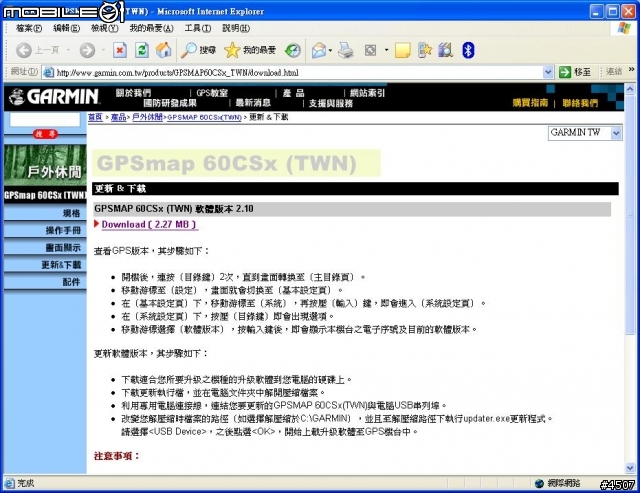Open the 編輯(E) menu
The width and height of the screenshot is (640, 493).
67,28
